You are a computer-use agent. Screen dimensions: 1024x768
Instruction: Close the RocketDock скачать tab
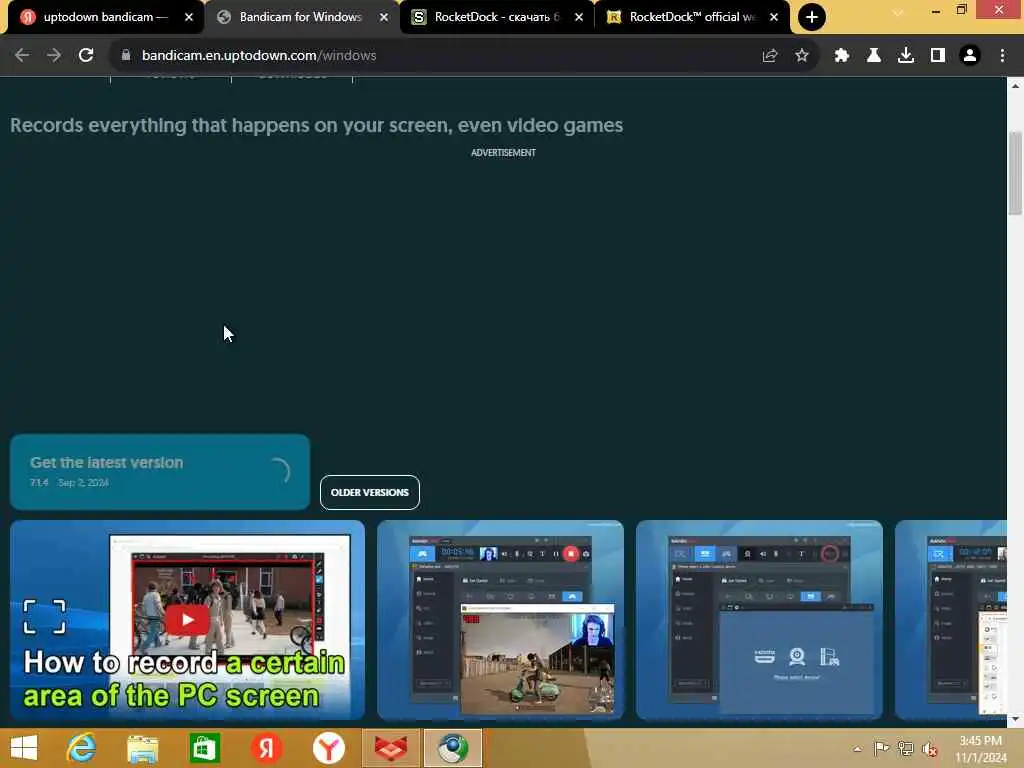click(x=579, y=17)
